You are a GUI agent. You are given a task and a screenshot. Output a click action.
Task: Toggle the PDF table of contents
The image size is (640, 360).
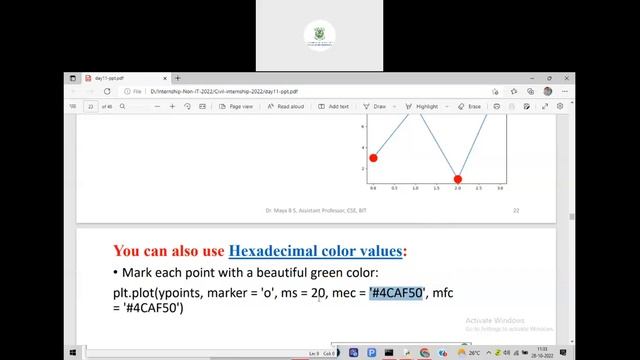[73, 107]
